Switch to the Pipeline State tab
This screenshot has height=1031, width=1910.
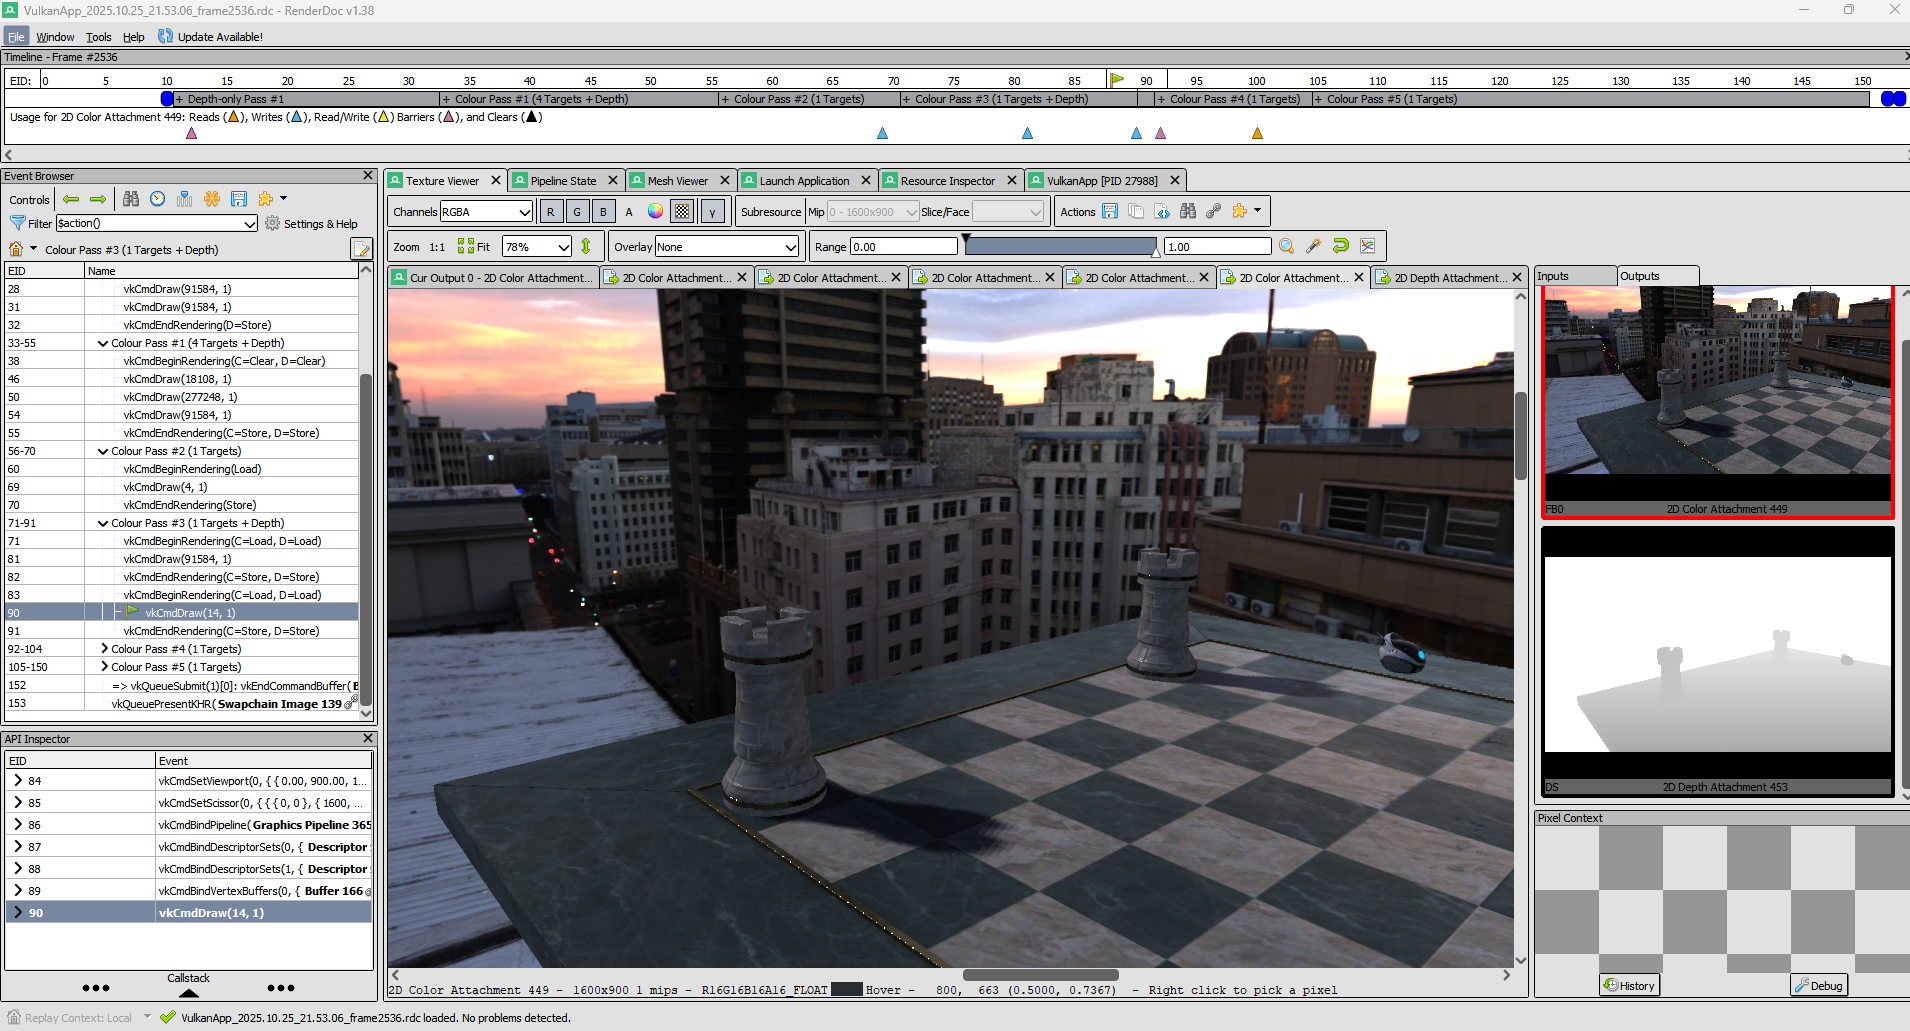(x=563, y=181)
